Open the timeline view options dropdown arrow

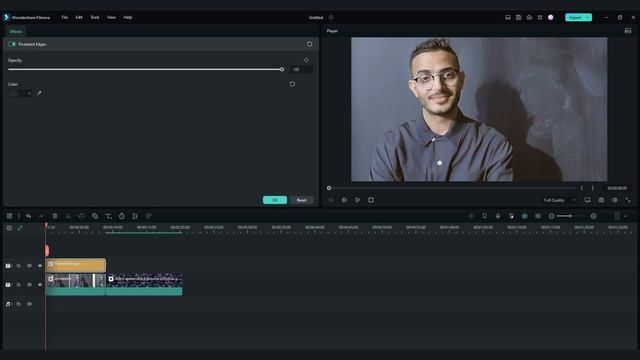pyautogui.click(x=625, y=216)
